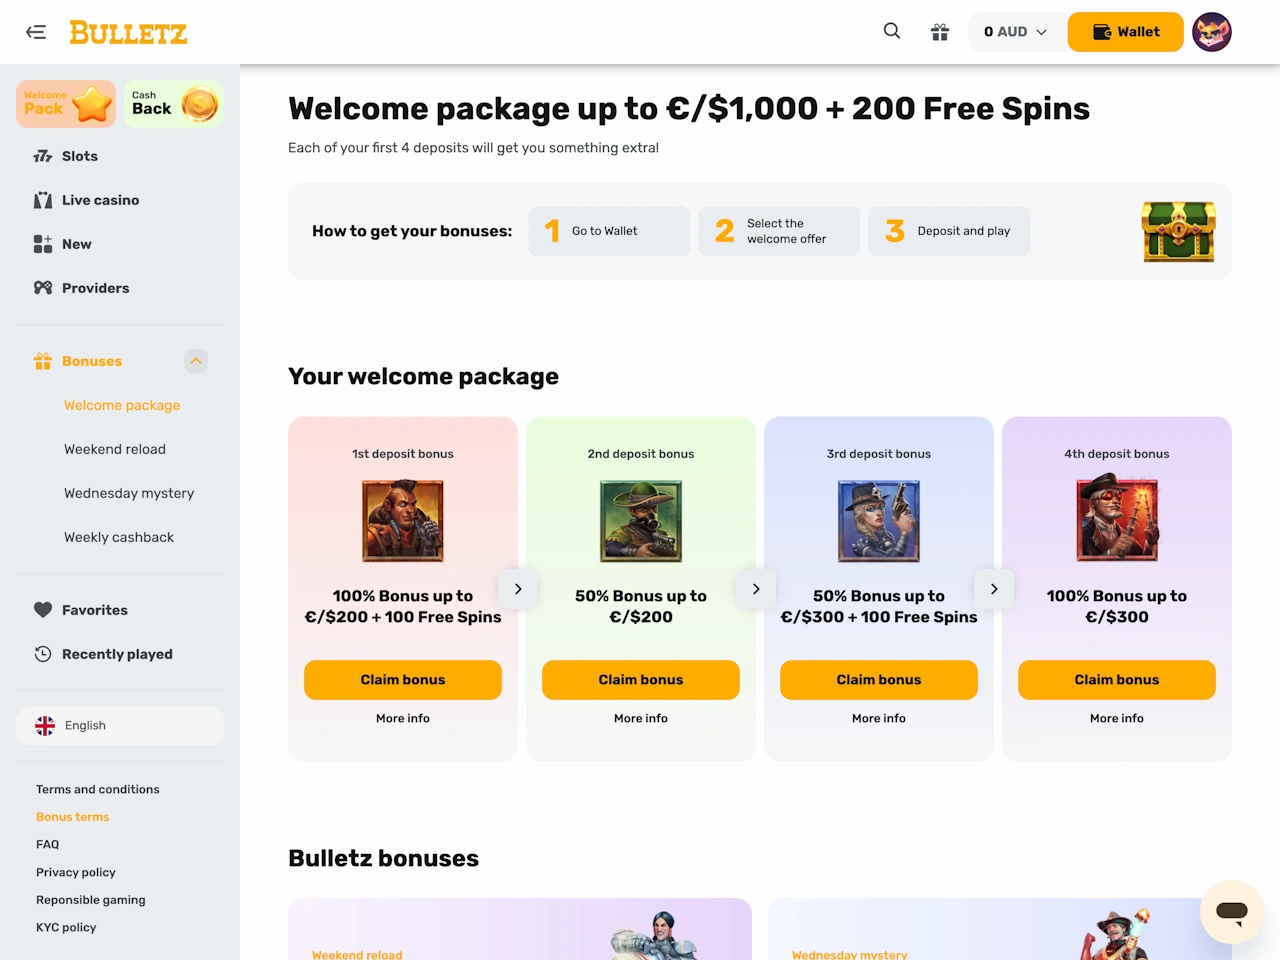Collapse the sidebar with the menu arrow icon
The height and width of the screenshot is (960, 1280).
click(x=36, y=32)
